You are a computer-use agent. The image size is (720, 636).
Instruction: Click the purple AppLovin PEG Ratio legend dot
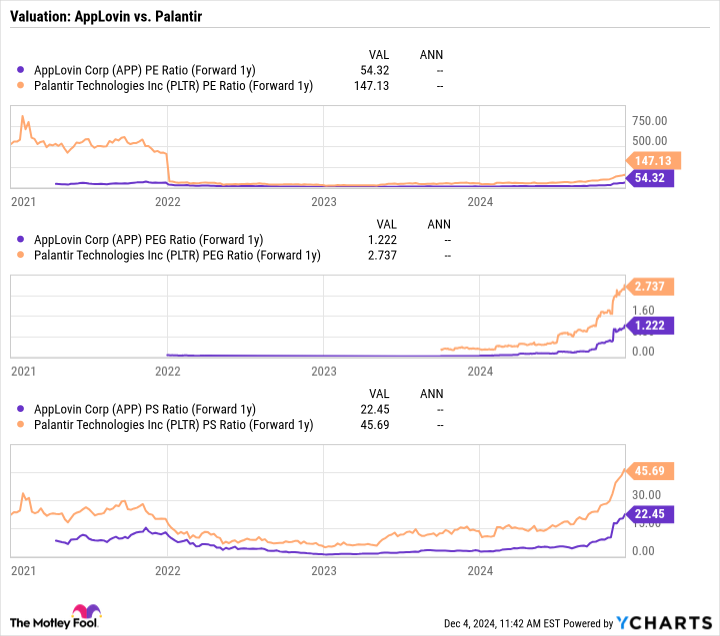coord(20,239)
